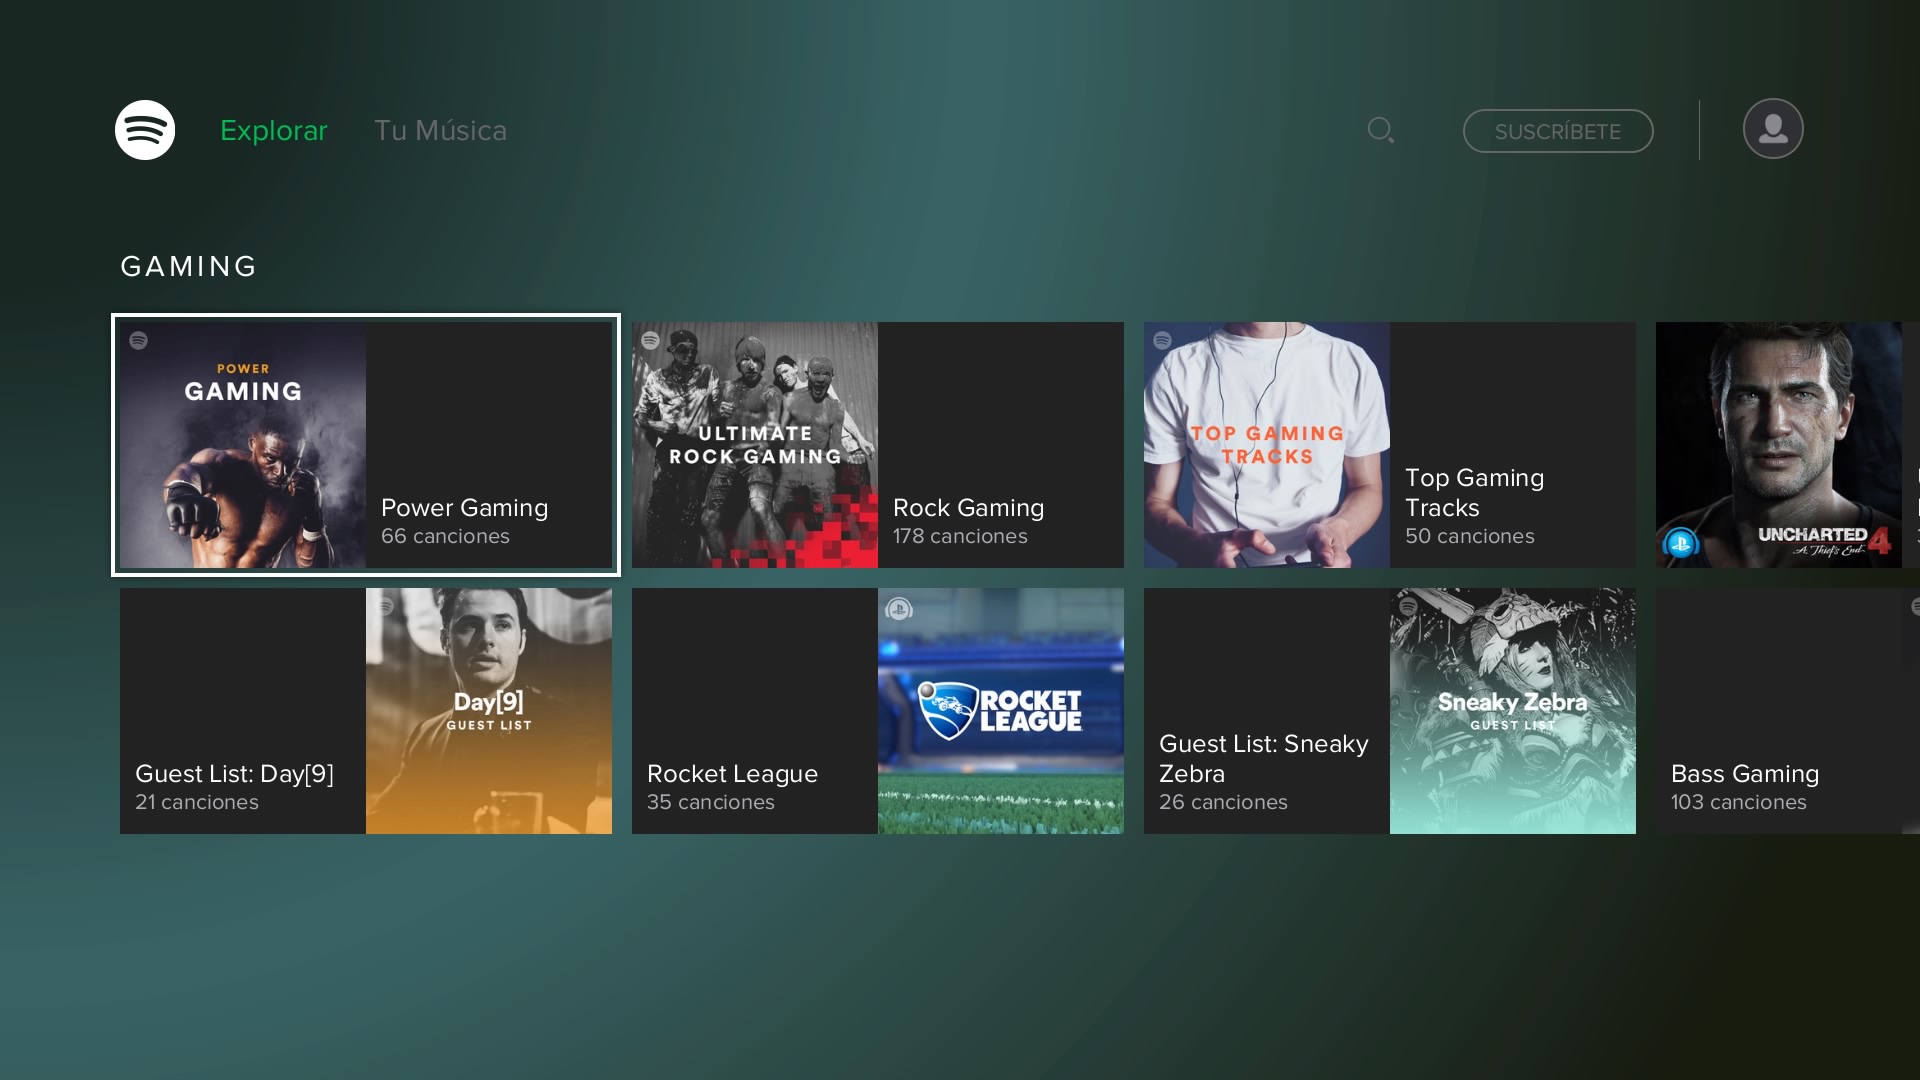Image resolution: width=1920 pixels, height=1080 pixels.
Task: Select the Power Gaming title text
Action: point(464,508)
